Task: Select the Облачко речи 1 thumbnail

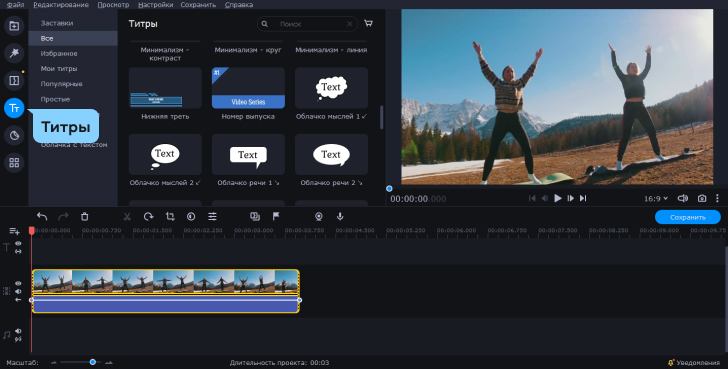Action: pyautogui.click(x=248, y=155)
